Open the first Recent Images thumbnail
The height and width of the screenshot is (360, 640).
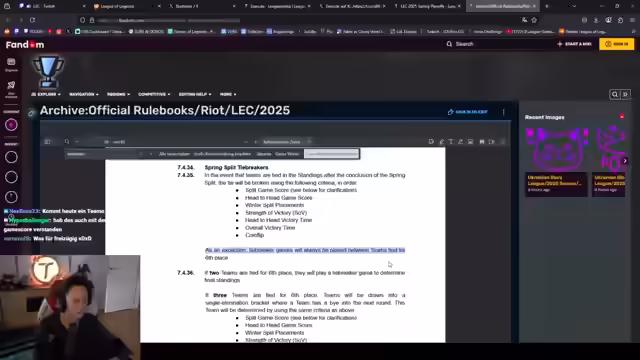coord(556,149)
